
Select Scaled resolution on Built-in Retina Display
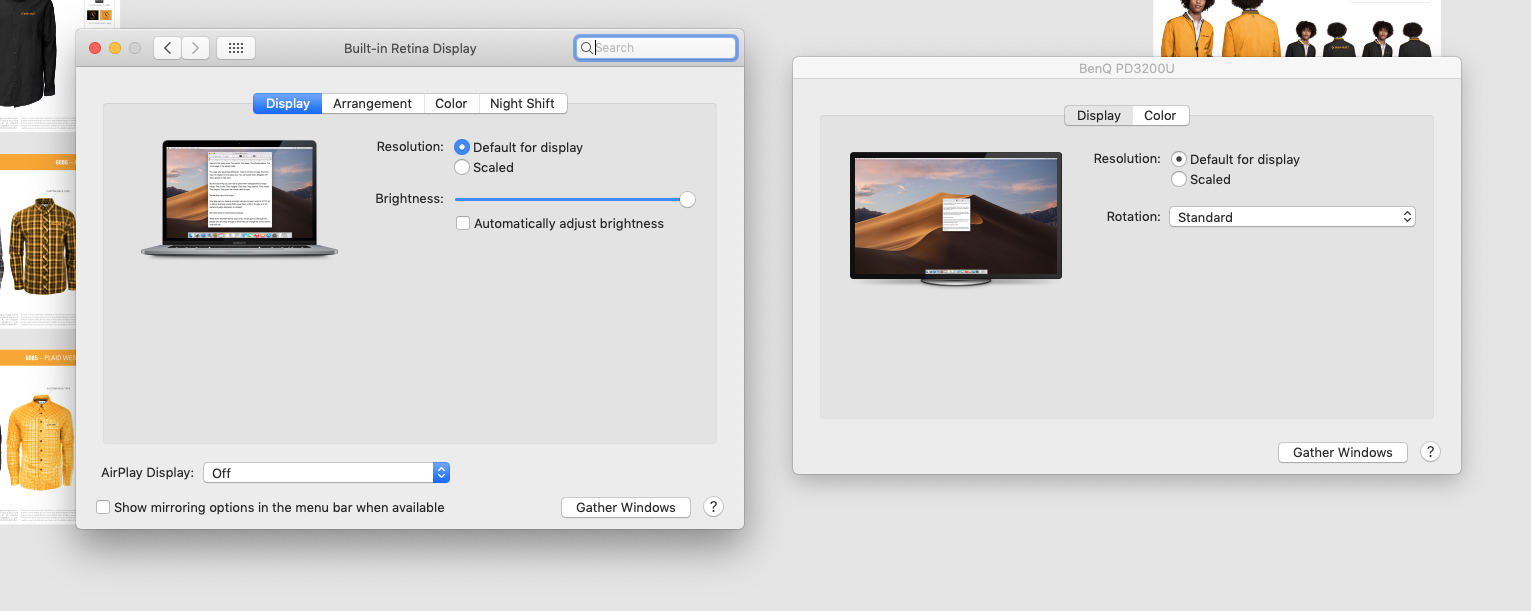(x=462, y=167)
